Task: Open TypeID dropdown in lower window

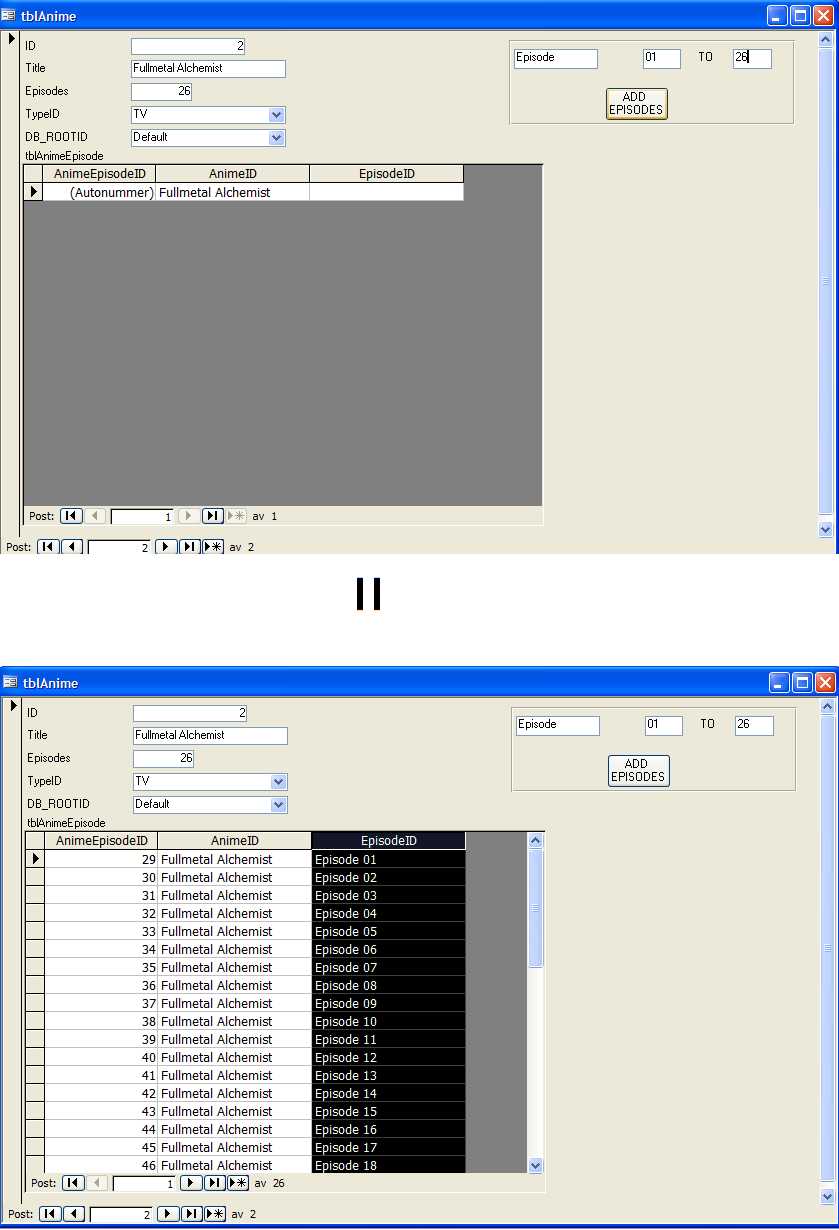Action: click(x=279, y=782)
